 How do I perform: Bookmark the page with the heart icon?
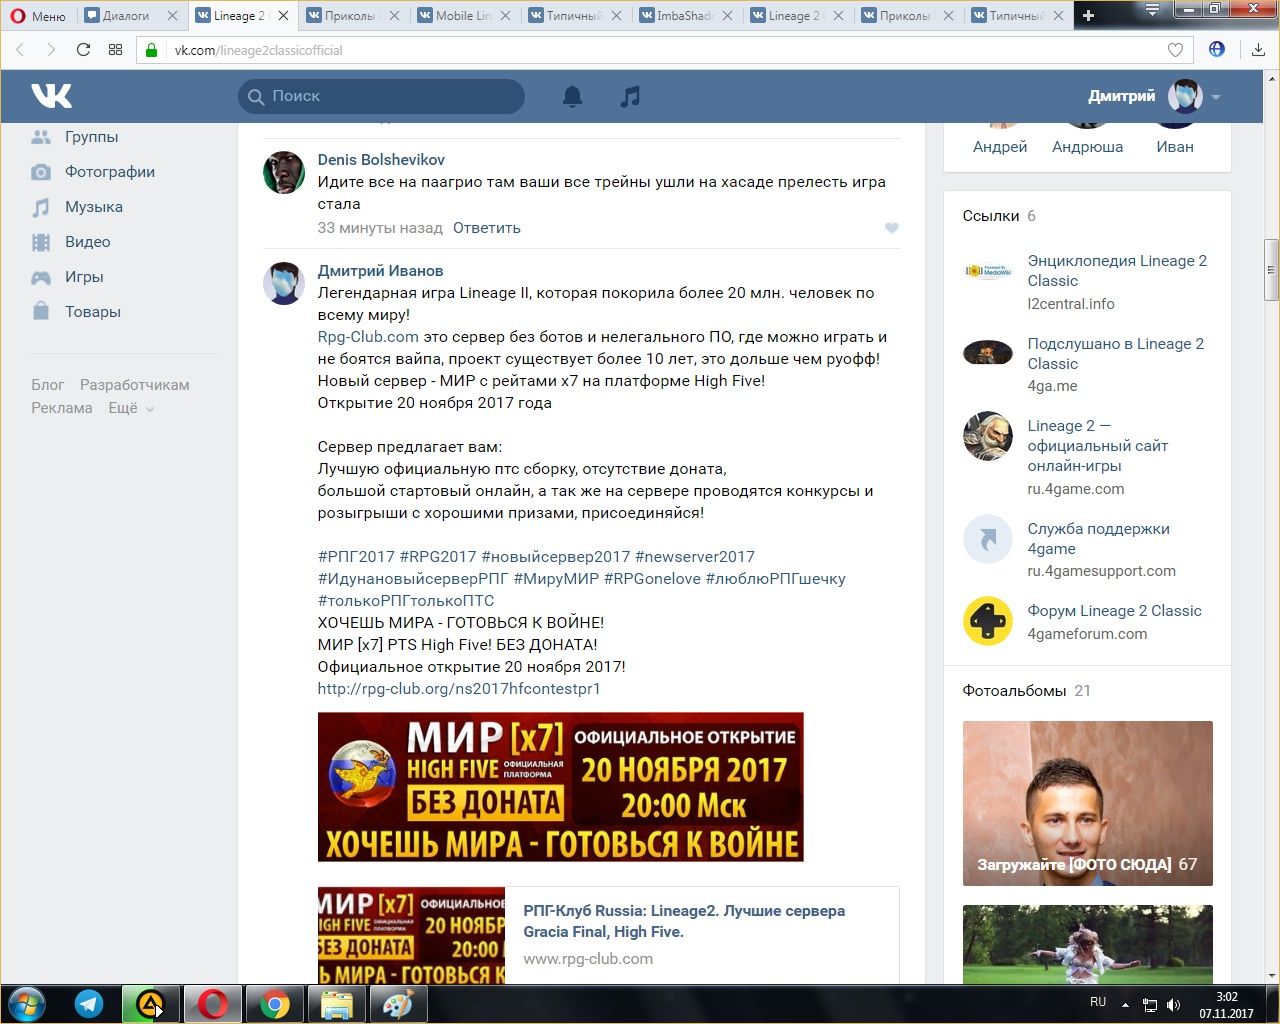[x=1176, y=50]
